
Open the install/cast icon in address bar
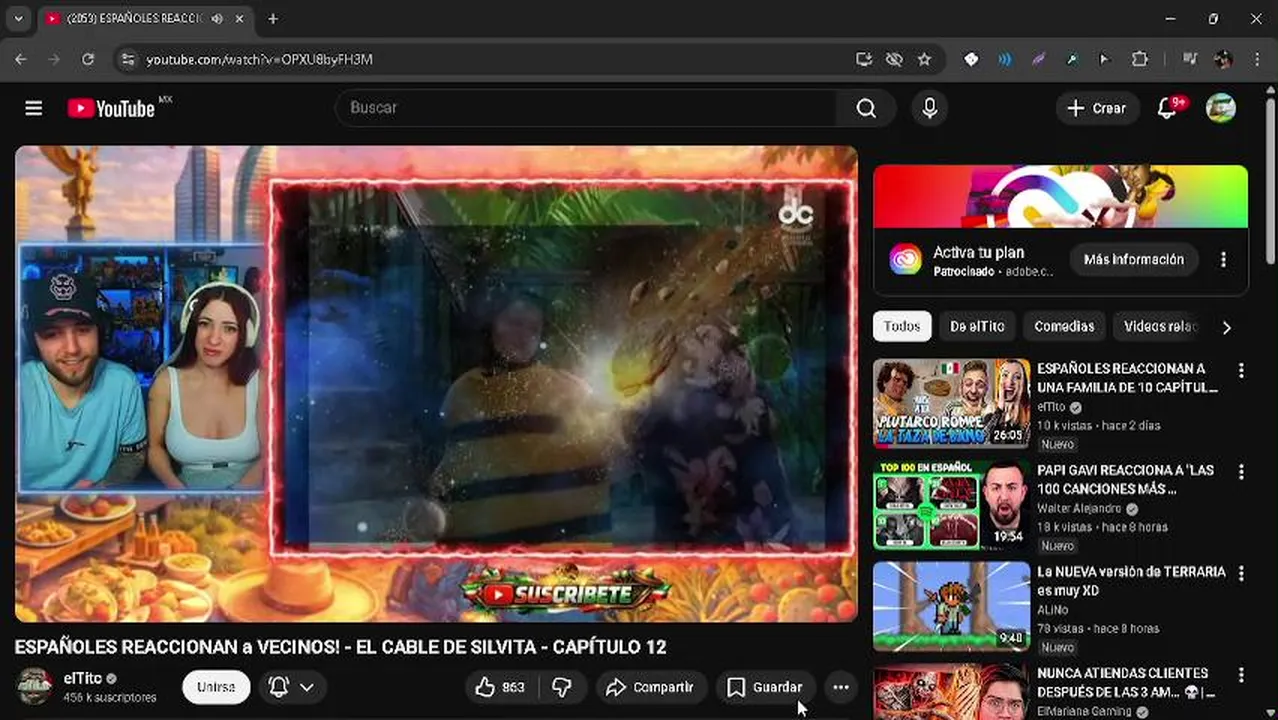[864, 59]
